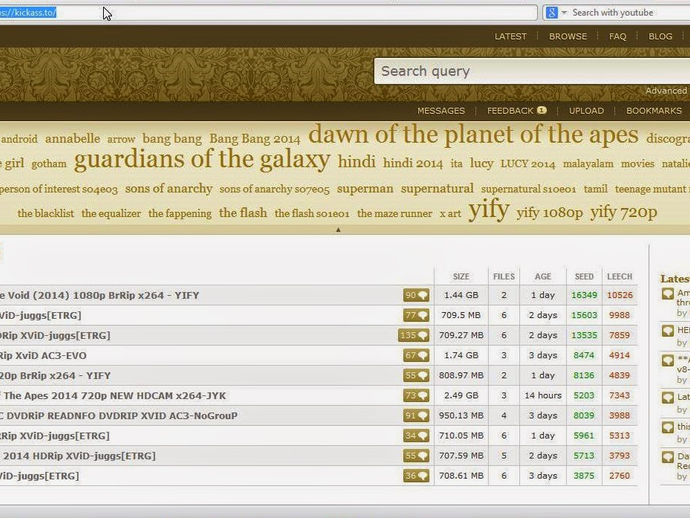The image size is (690, 518).
Task: Click the 'malayalam' tag
Action: point(588,164)
